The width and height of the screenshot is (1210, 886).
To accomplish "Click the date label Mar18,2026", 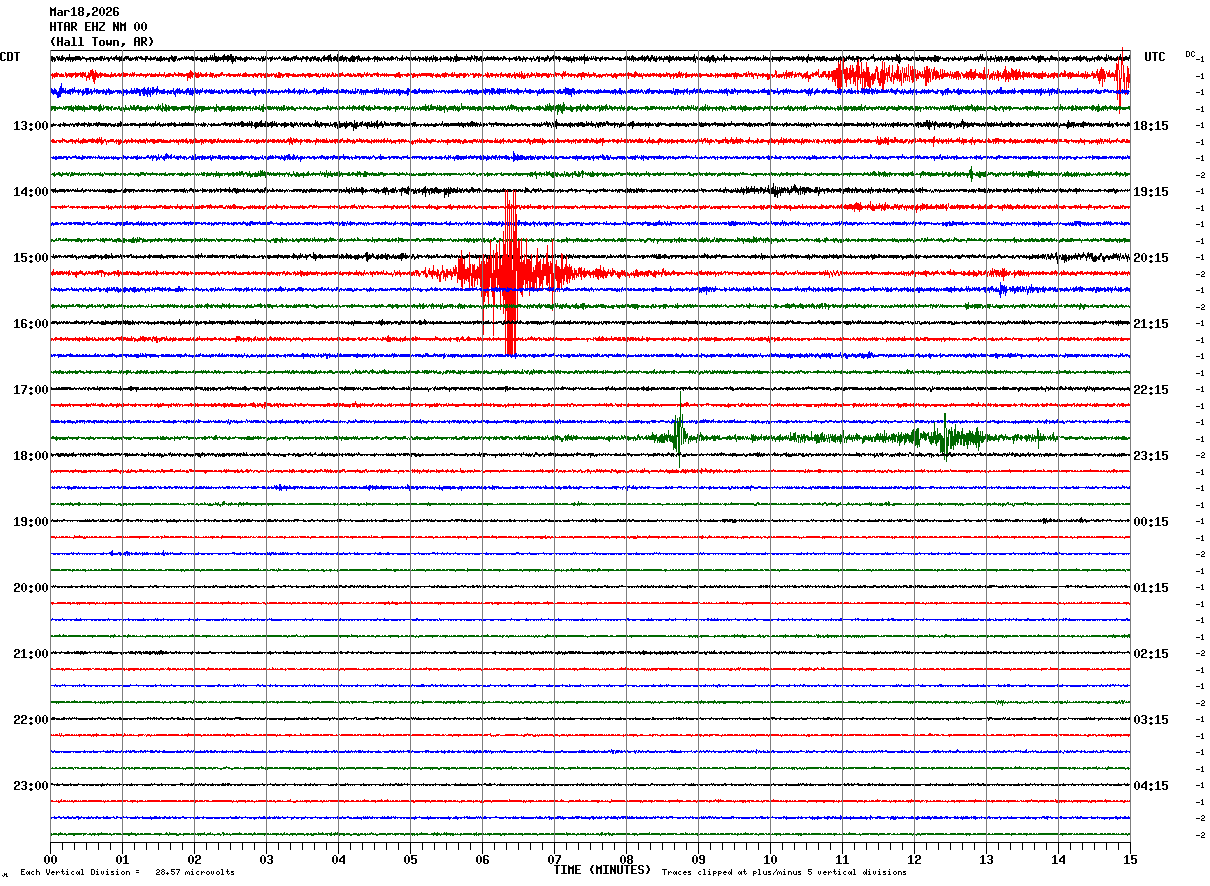I will coord(84,12).
